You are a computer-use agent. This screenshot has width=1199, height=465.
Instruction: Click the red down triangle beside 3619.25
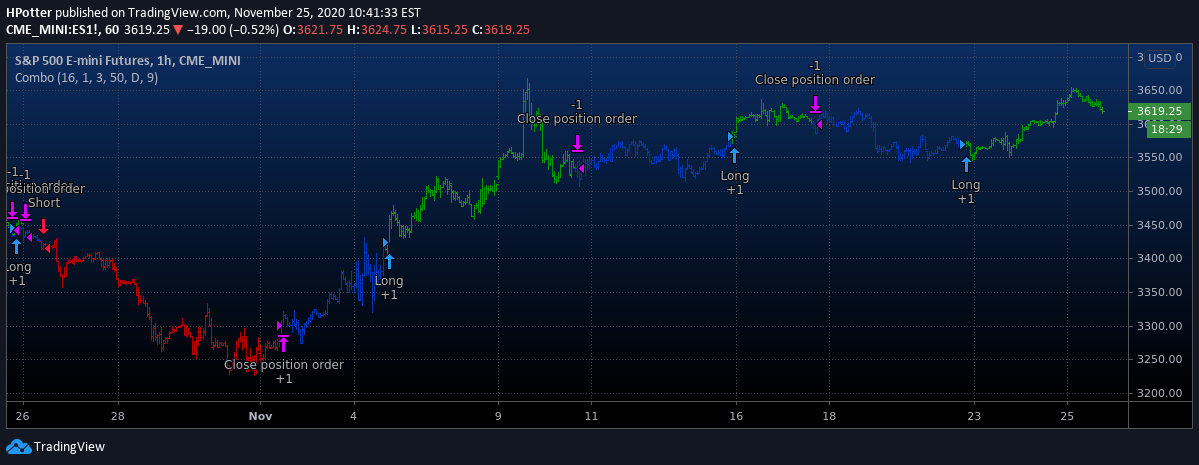click(x=177, y=30)
